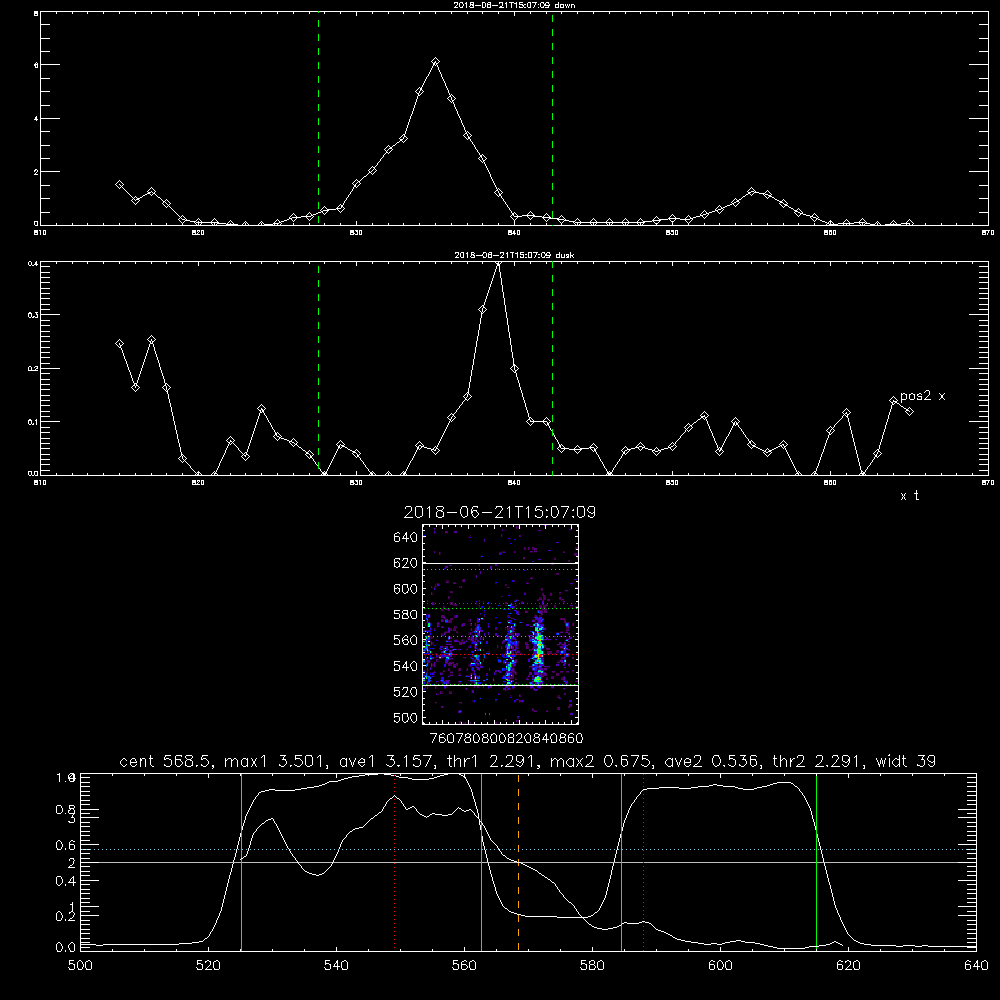Click the dawn plot title text
The image size is (1000, 1000).
[x=514, y=4]
